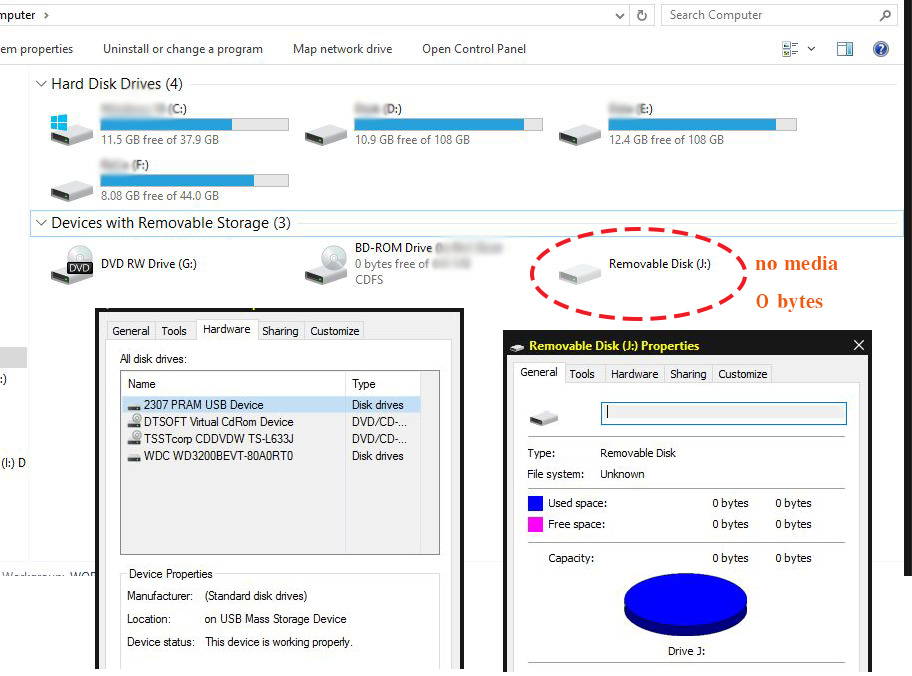912x676 pixels.
Task: Open the Tools tab in Removable Disk (J:) Properties
Action: click(582, 374)
